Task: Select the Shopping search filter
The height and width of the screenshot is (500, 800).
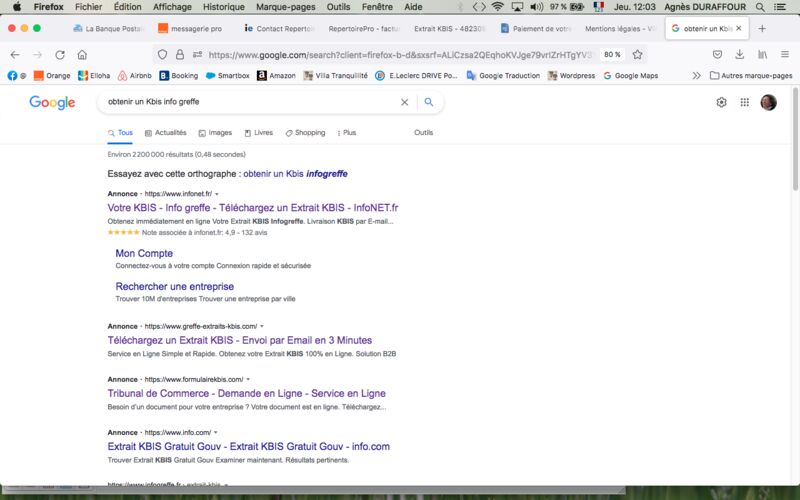Action: 305,133
